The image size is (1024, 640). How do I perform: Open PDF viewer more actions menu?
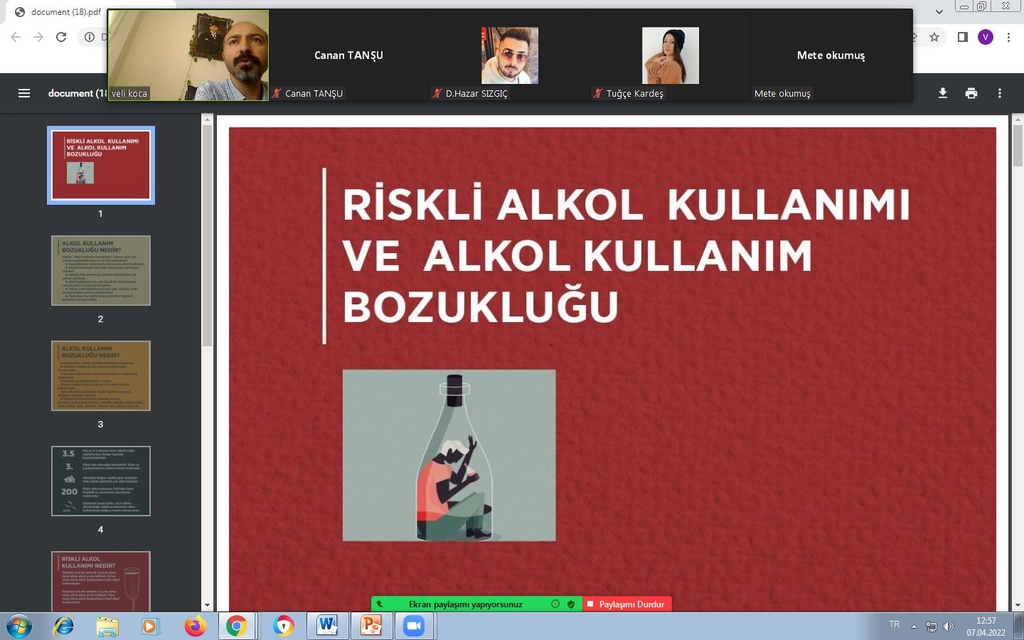(999, 93)
